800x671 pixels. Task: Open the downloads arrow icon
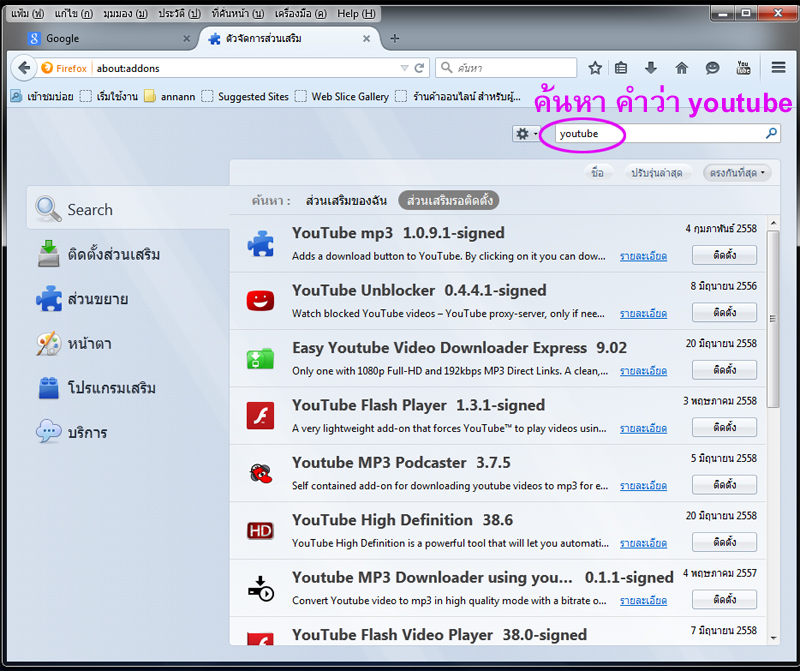(651, 68)
